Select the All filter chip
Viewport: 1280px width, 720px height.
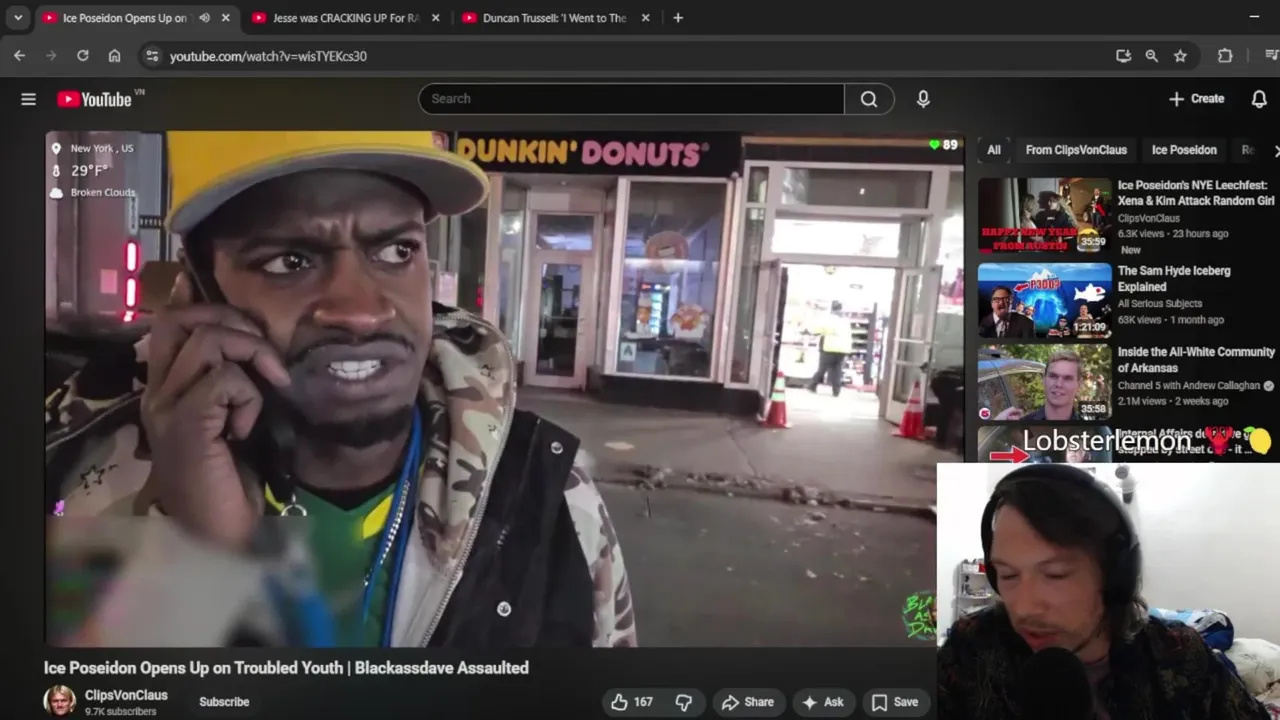[994, 150]
